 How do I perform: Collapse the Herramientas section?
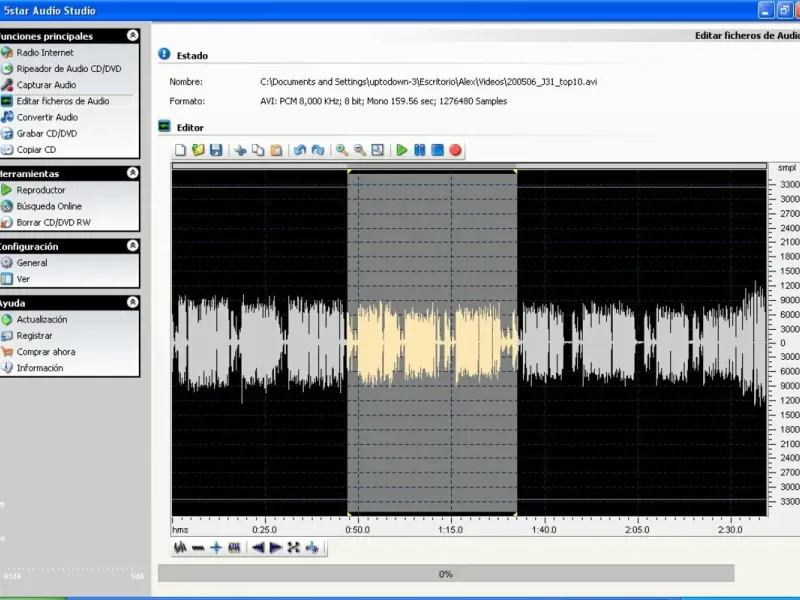click(132, 173)
